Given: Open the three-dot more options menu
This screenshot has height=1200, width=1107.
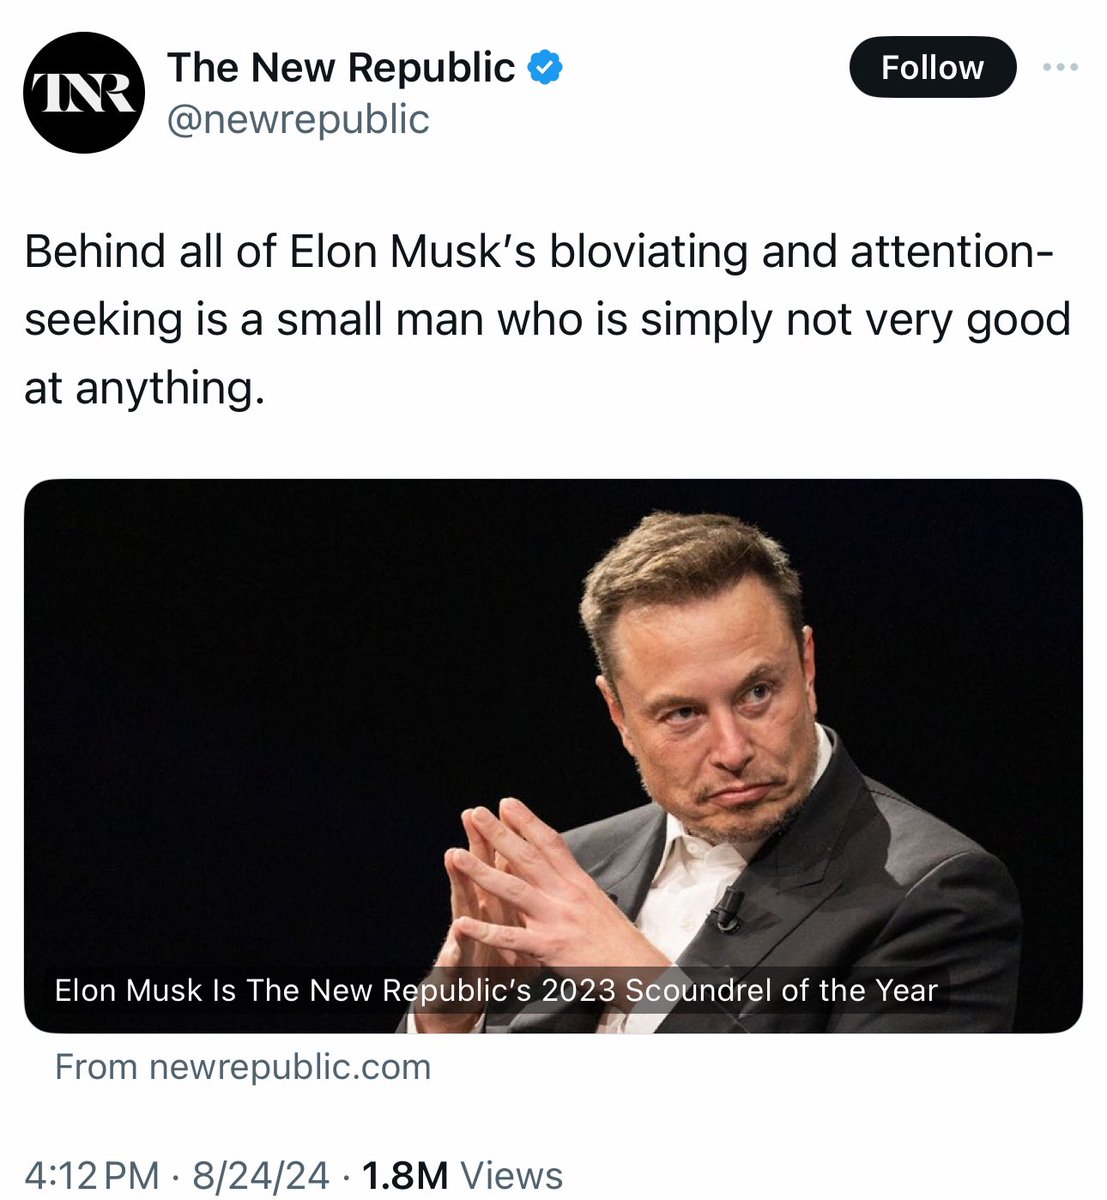Looking at the screenshot, I should [x=1060, y=67].
